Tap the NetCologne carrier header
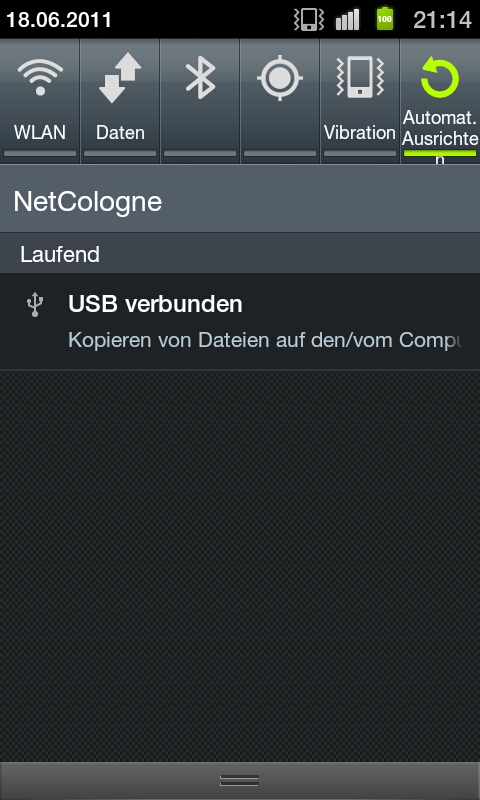Viewport: 480px width, 800px height. tap(88, 202)
